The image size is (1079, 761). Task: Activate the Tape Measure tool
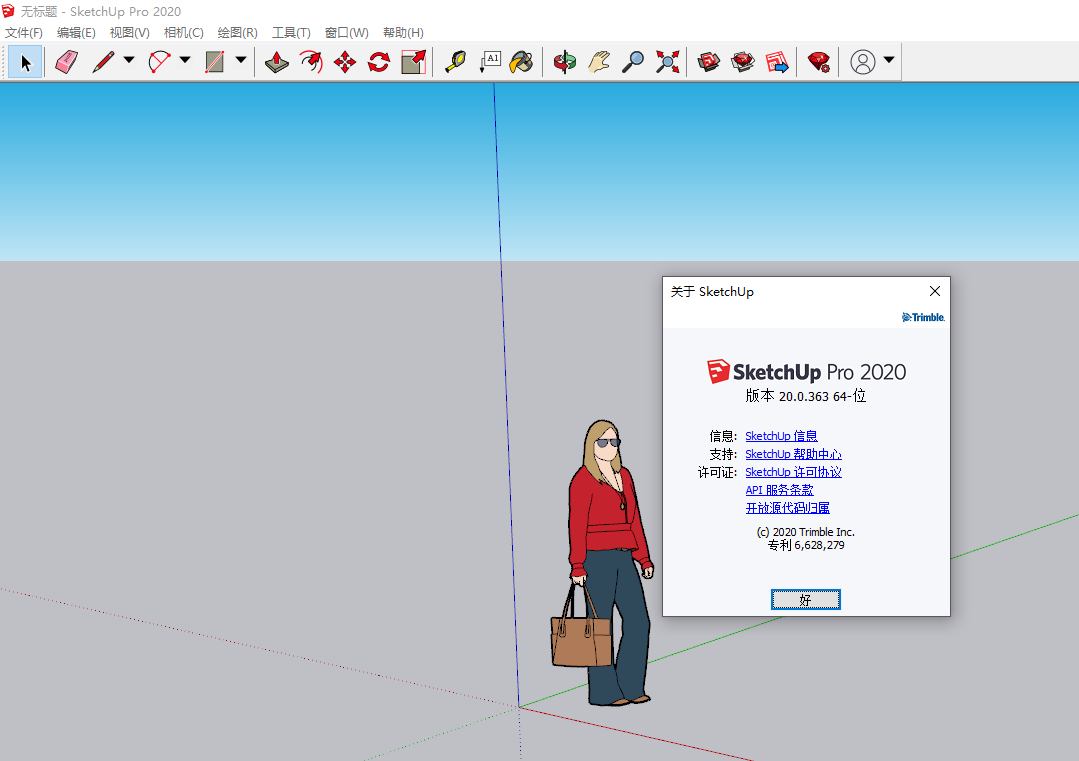click(x=455, y=62)
